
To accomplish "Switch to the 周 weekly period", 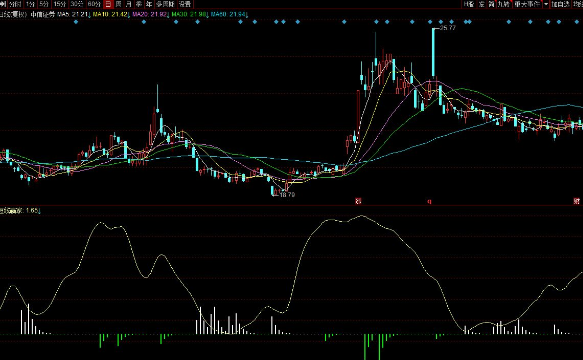I will point(118,4).
